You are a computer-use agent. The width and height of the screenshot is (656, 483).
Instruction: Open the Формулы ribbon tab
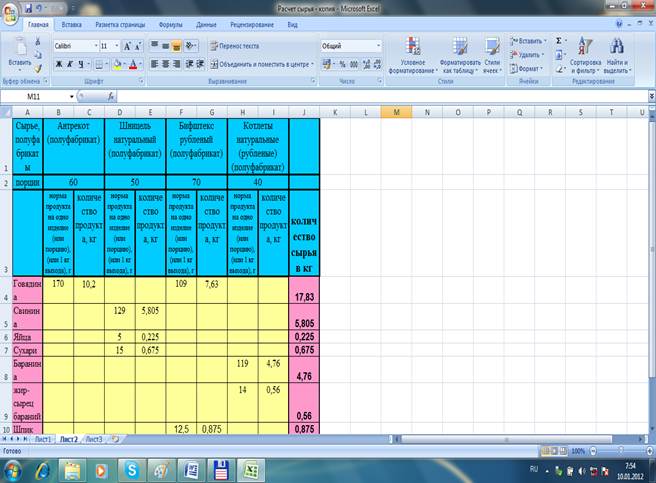click(x=170, y=25)
